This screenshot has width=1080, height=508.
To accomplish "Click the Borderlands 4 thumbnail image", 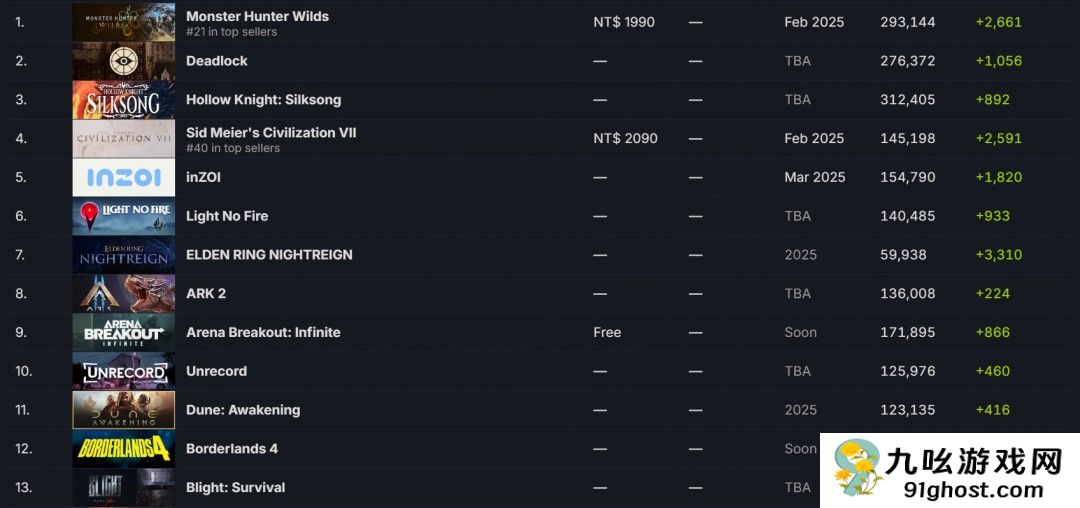I will (123, 449).
